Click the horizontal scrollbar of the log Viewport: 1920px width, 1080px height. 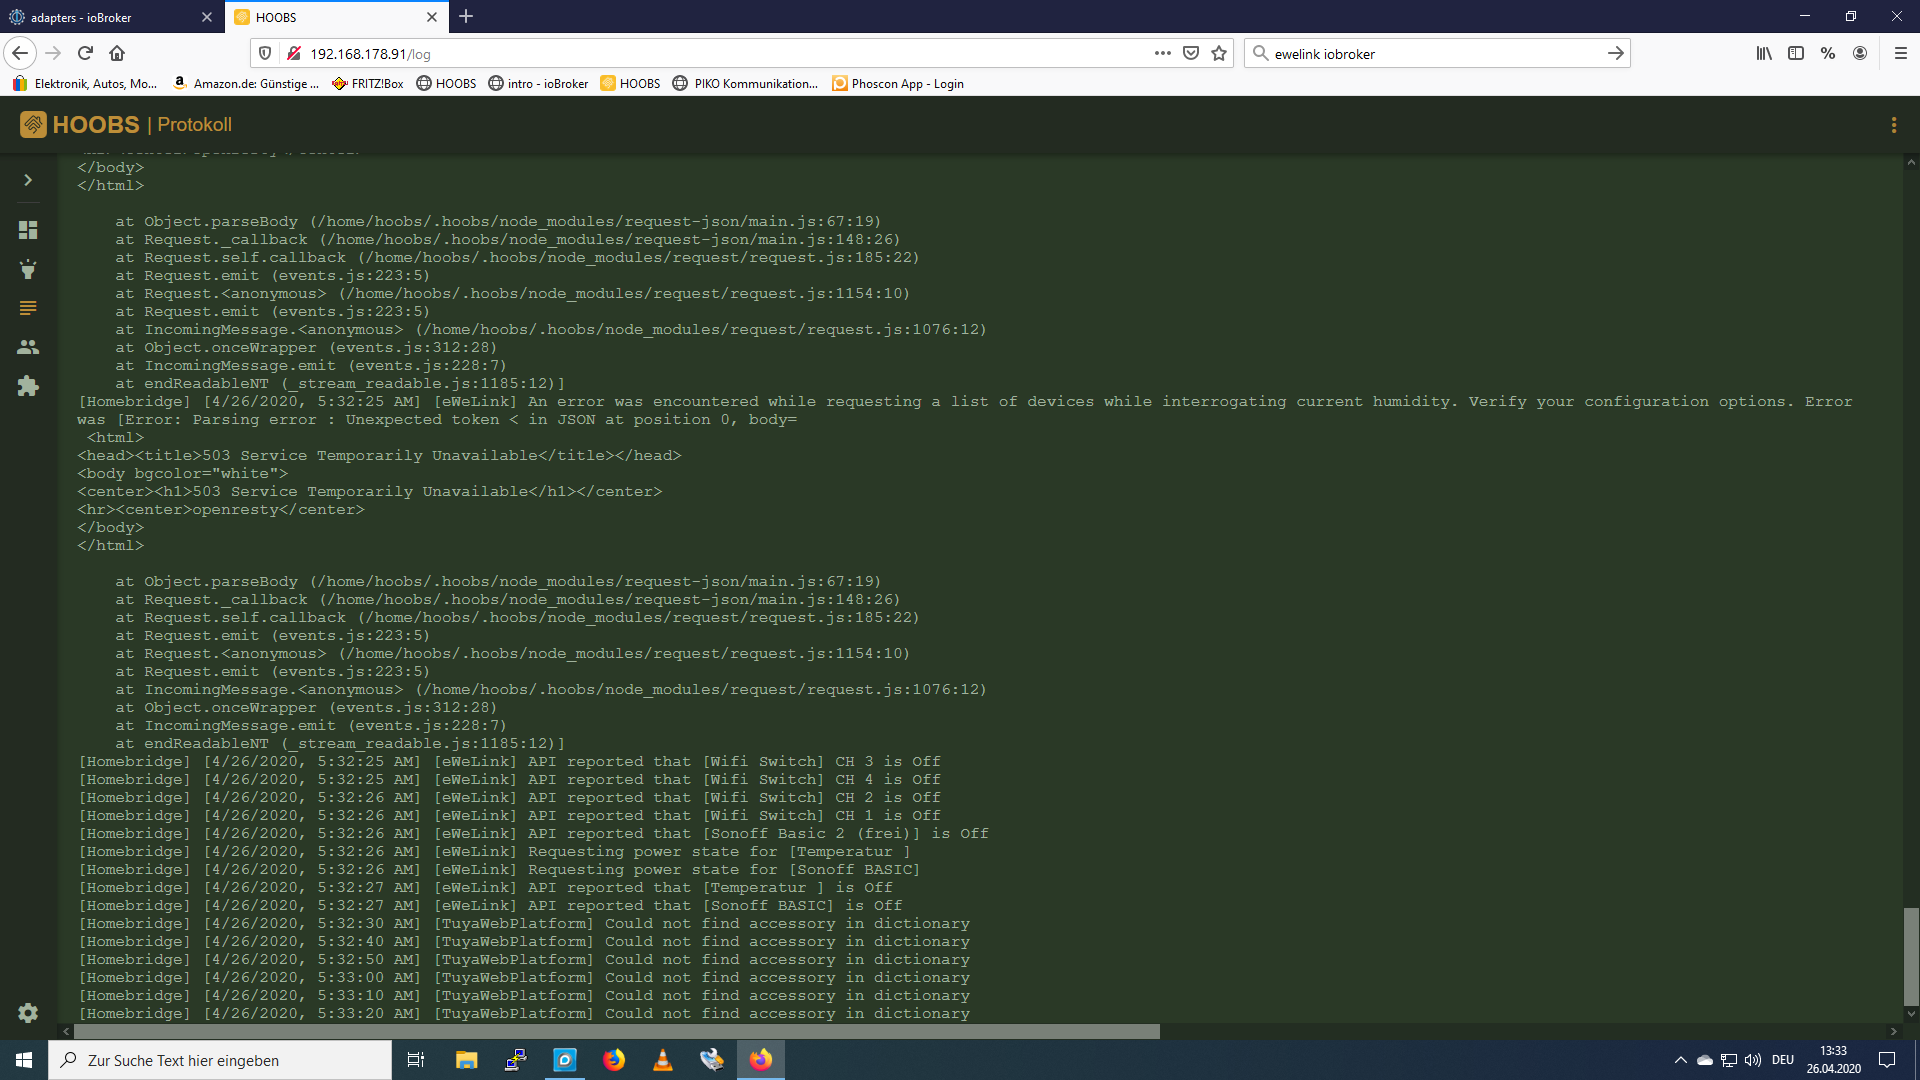point(616,1031)
